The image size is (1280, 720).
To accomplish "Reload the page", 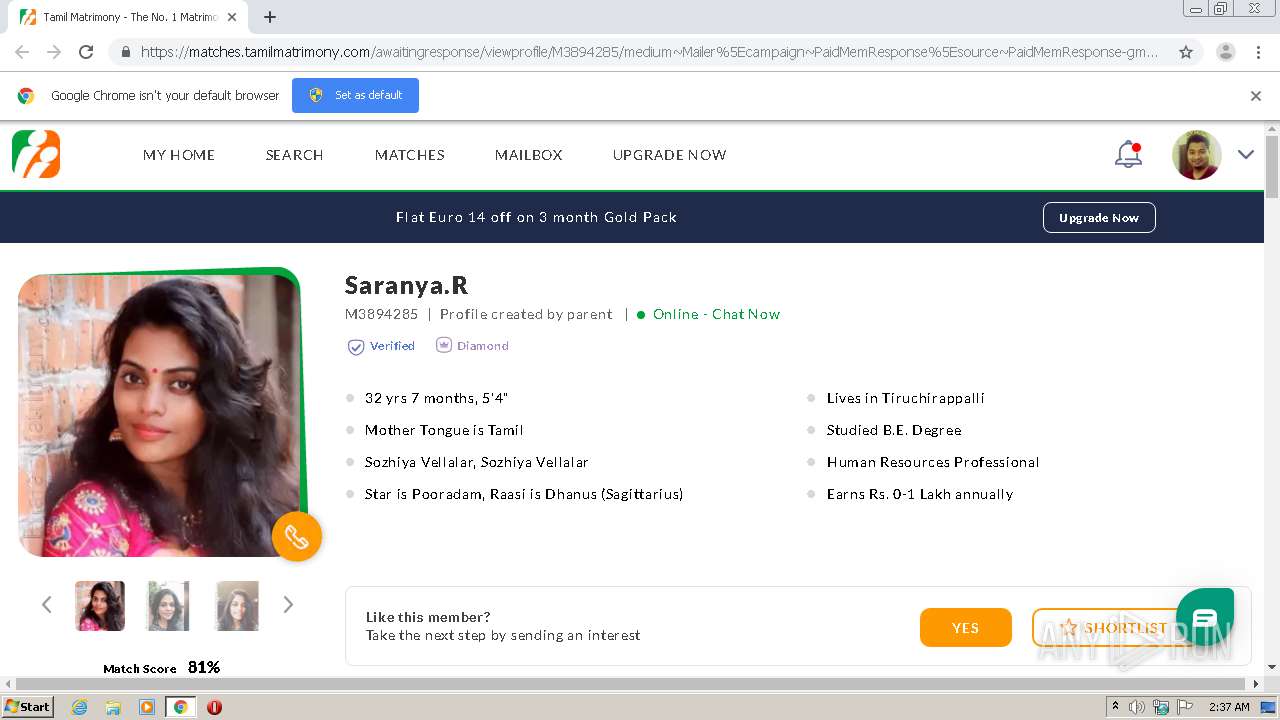I will coord(86,52).
